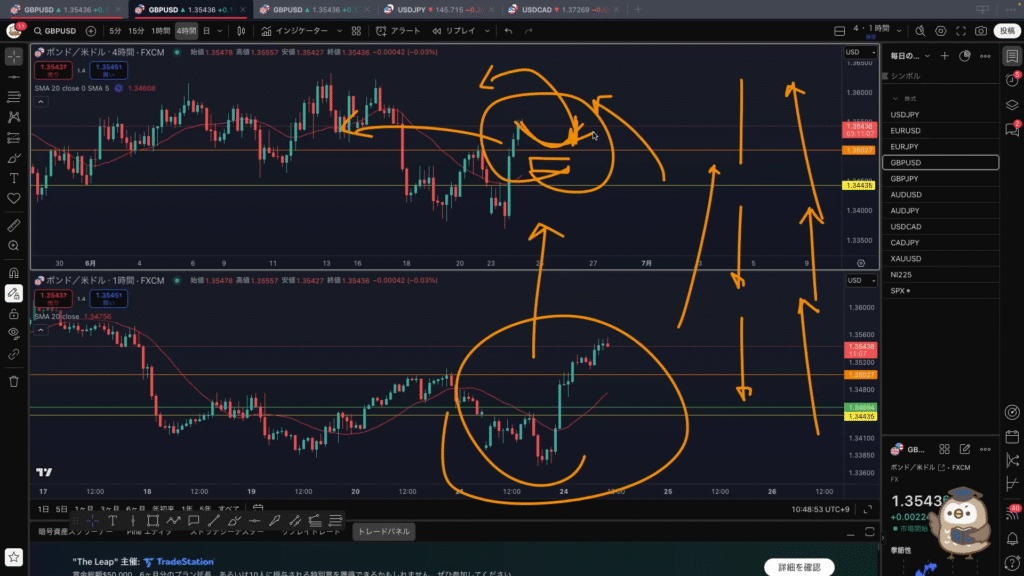Click the undo arrow in the toolbar
1024x576 pixels.
click(508, 31)
